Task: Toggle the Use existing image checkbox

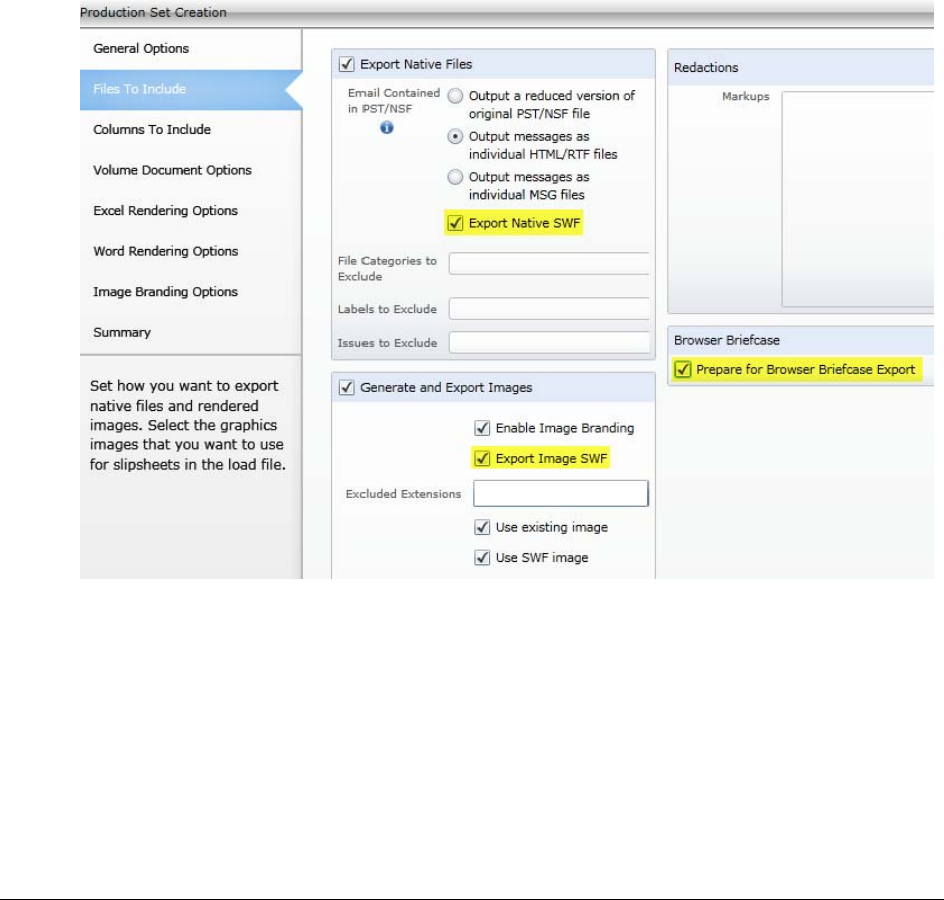Action: coord(482,527)
